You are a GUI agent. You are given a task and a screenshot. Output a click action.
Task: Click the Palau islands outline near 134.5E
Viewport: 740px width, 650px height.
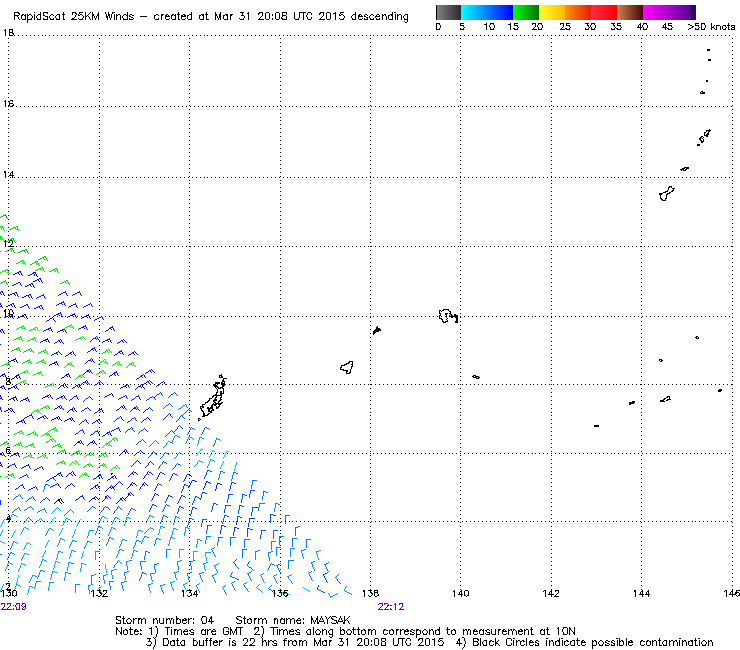click(213, 397)
